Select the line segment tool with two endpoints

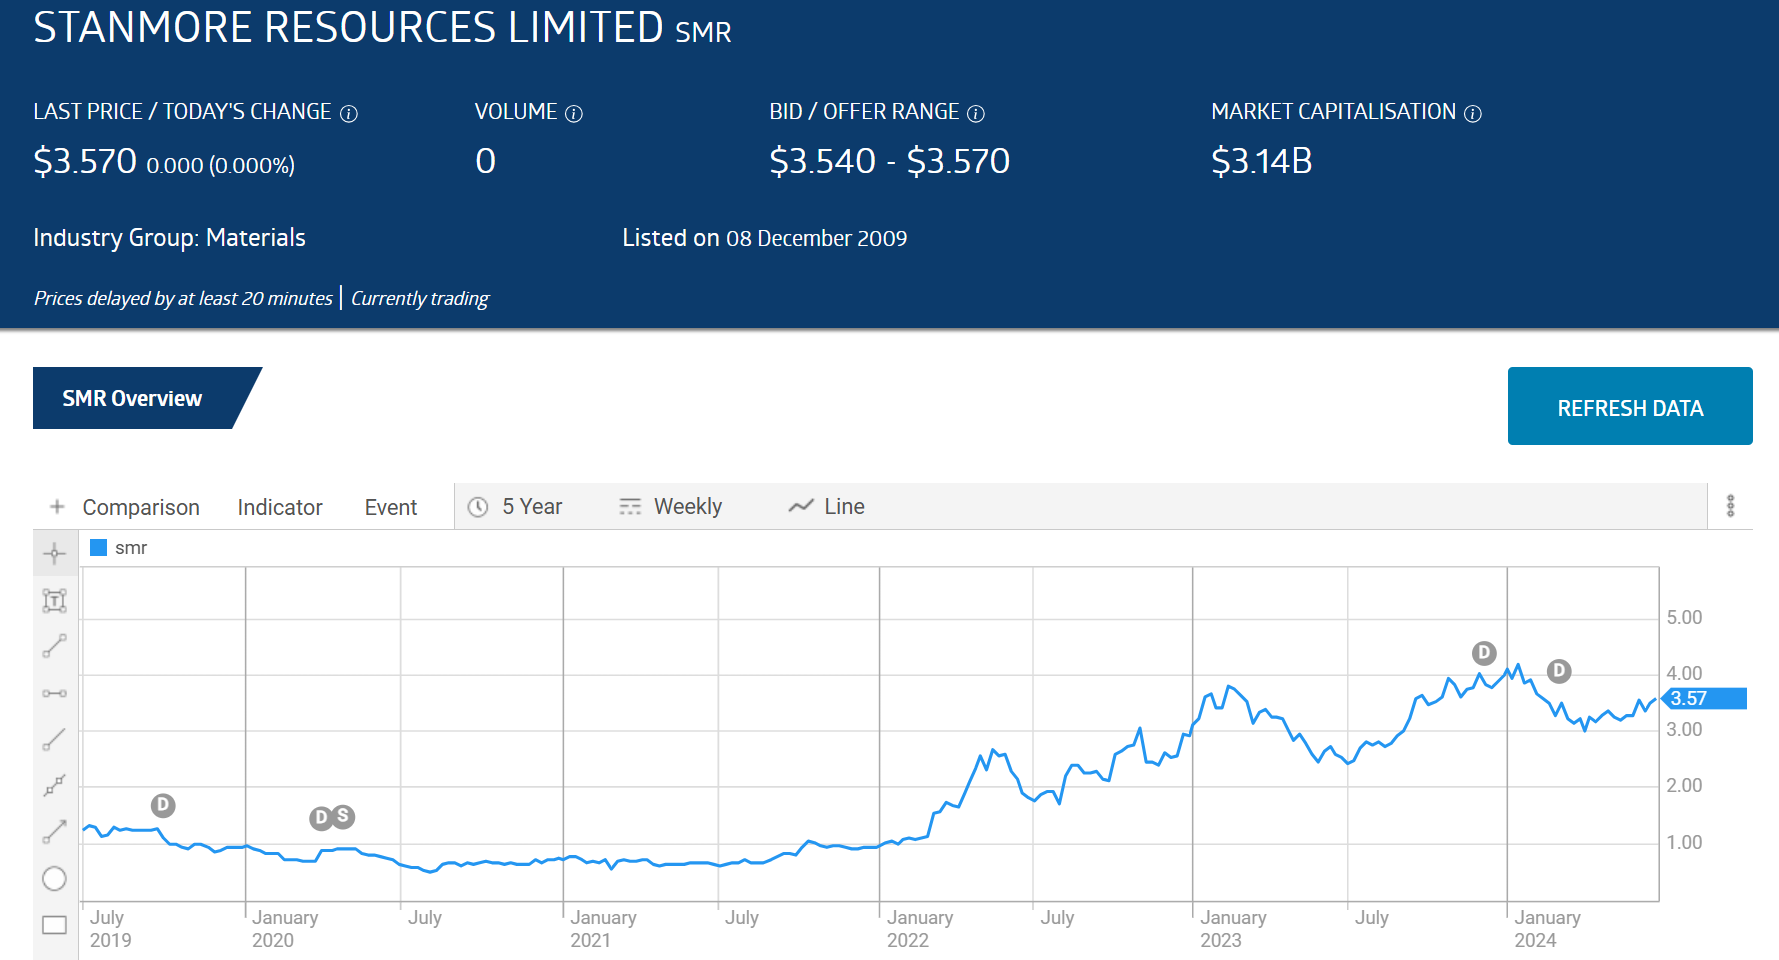(x=55, y=646)
